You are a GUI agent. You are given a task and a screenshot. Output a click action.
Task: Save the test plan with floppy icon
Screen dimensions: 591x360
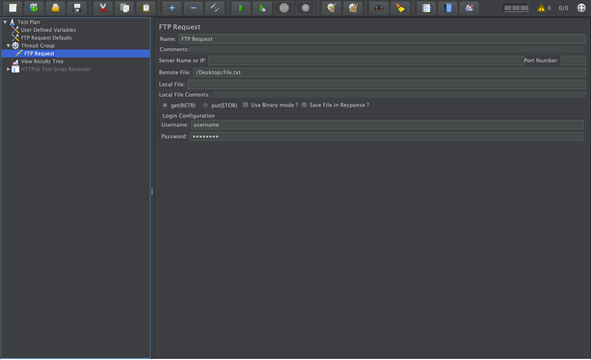[x=77, y=8]
